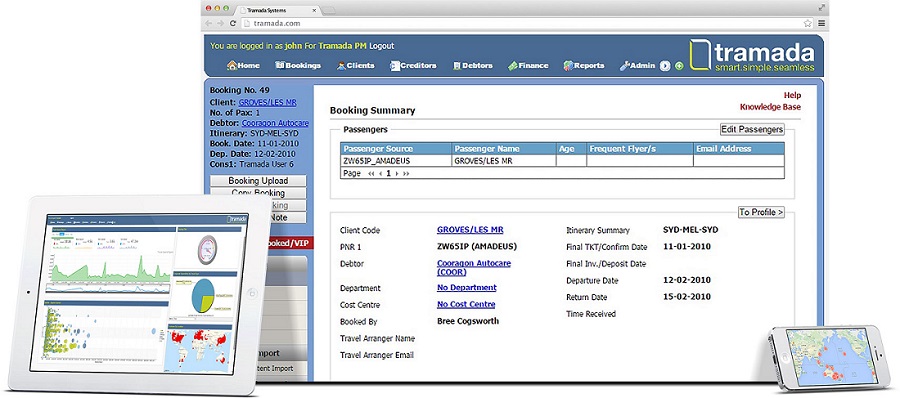Click the To Profile button
Viewport: 900px width, 398px height.
[x=761, y=212]
